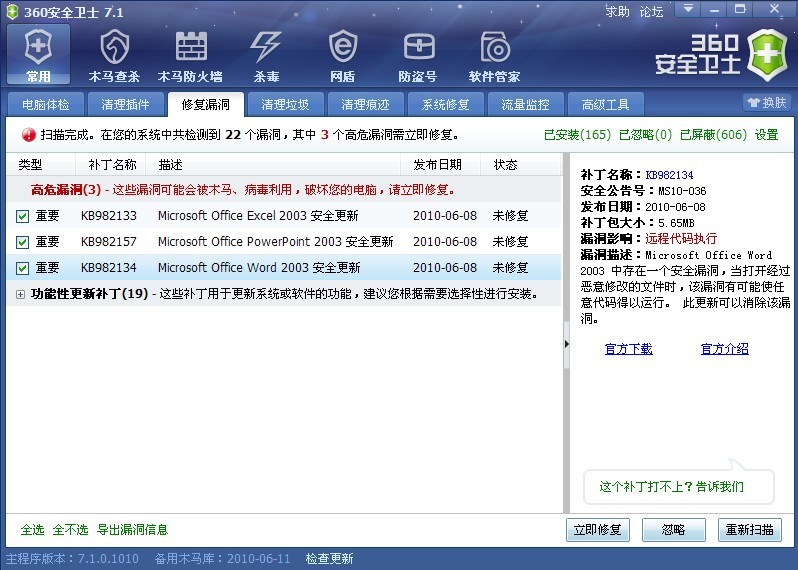Open the 木马查杀 trojan scan icon
This screenshot has width=798, height=570.
[114, 55]
